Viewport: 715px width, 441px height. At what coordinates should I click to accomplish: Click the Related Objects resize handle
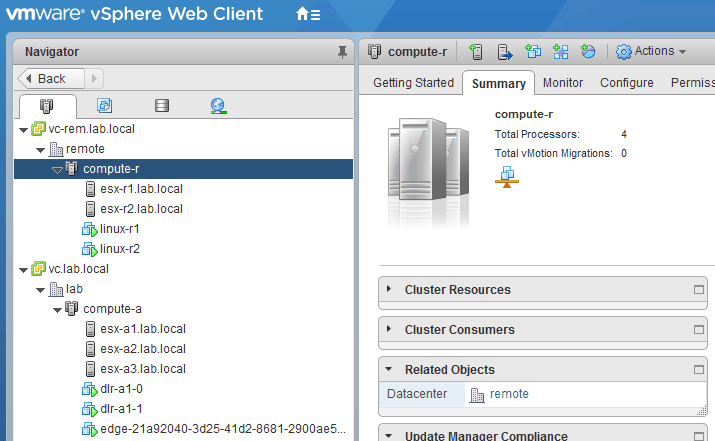[x=701, y=411]
